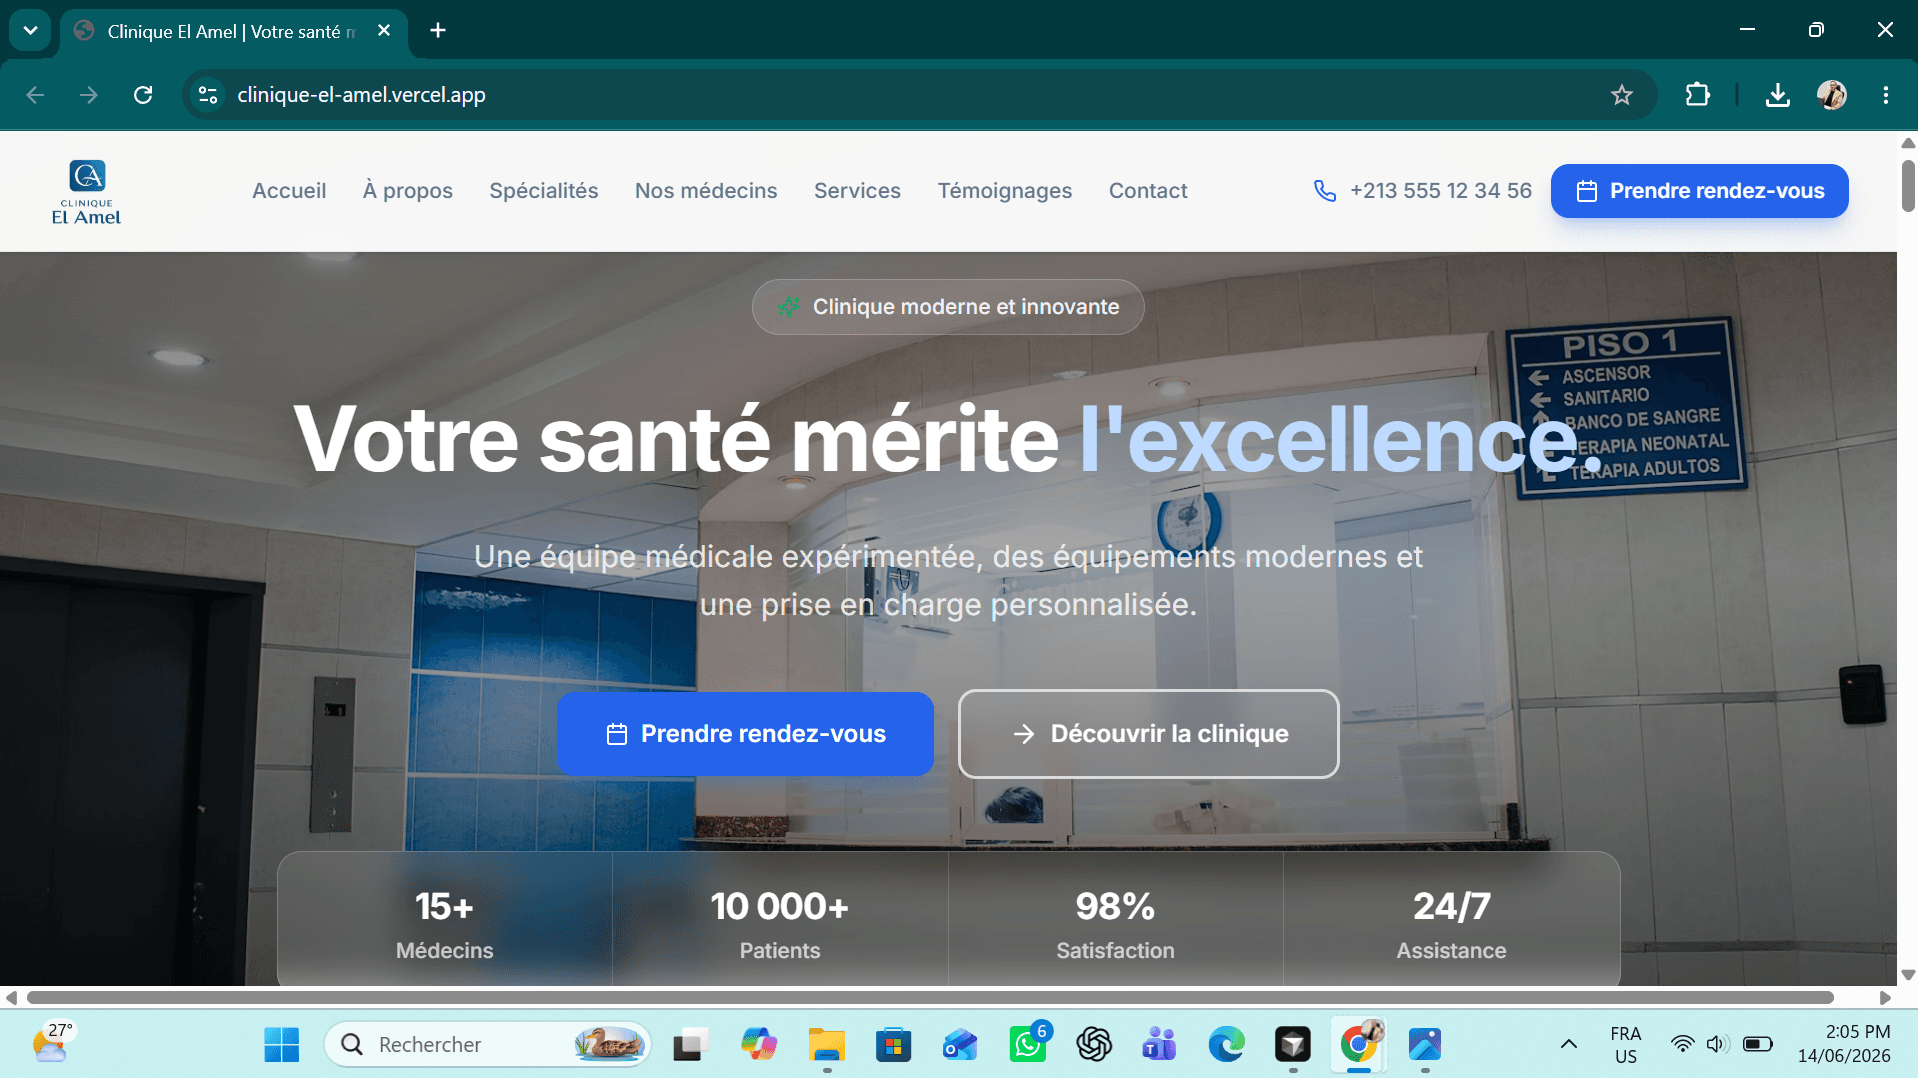1918x1078 pixels.
Task: Open site information icon in address bar
Action: click(208, 95)
